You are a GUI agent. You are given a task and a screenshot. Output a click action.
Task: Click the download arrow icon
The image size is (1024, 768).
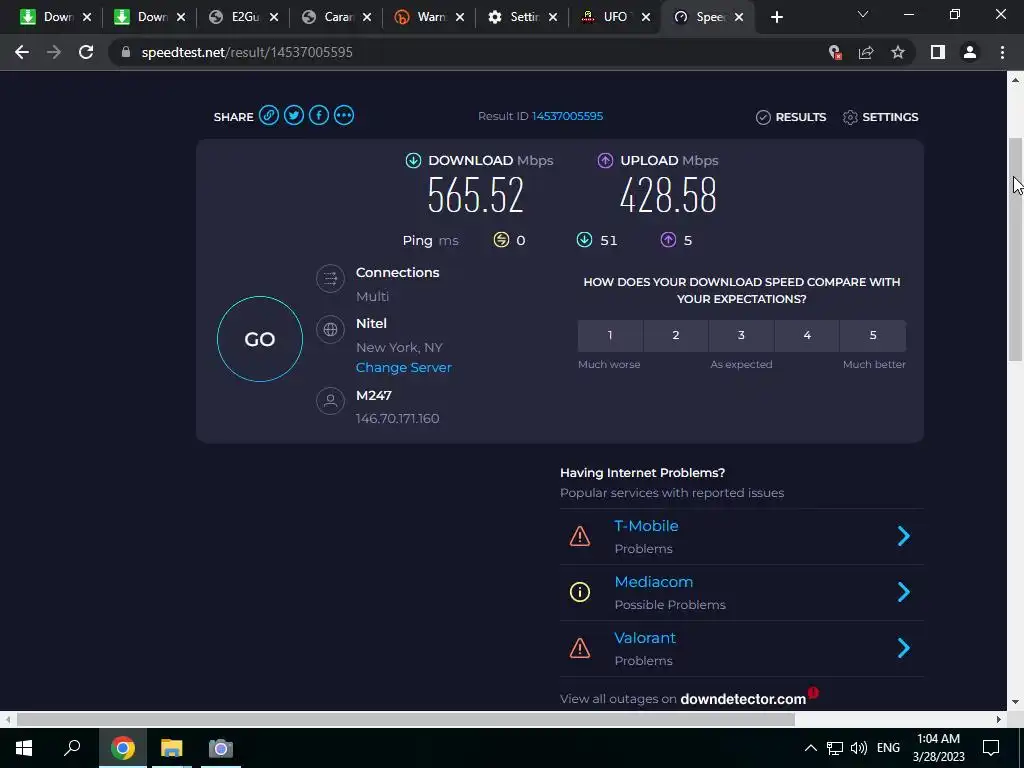(x=413, y=161)
